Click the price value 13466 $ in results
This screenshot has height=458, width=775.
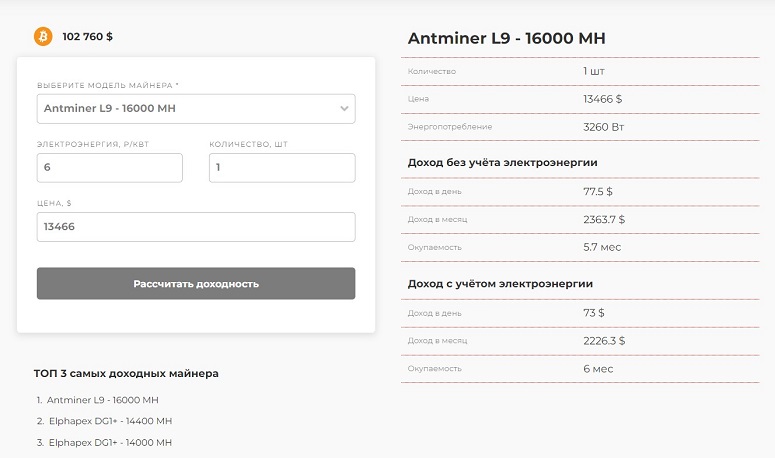tap(603, 99)
